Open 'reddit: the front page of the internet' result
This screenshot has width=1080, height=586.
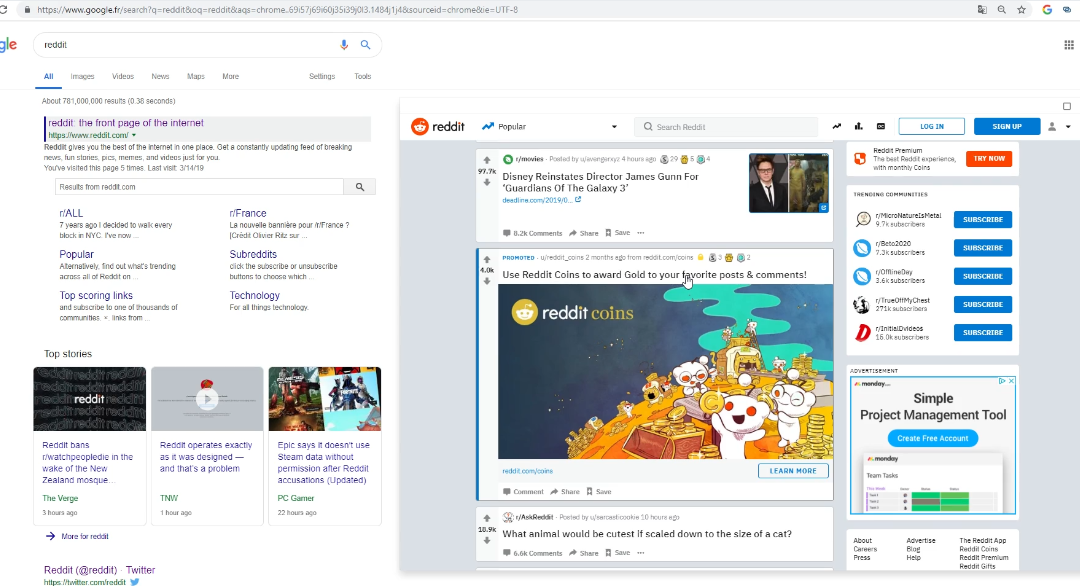point(126,123)
